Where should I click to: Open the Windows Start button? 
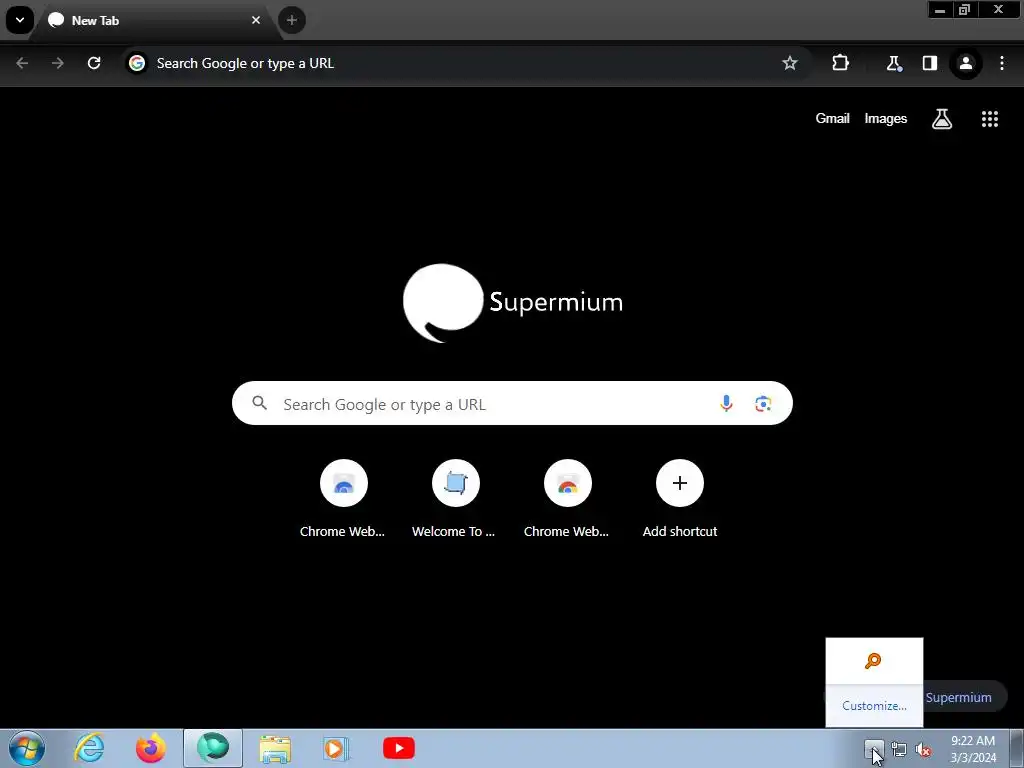27,748
